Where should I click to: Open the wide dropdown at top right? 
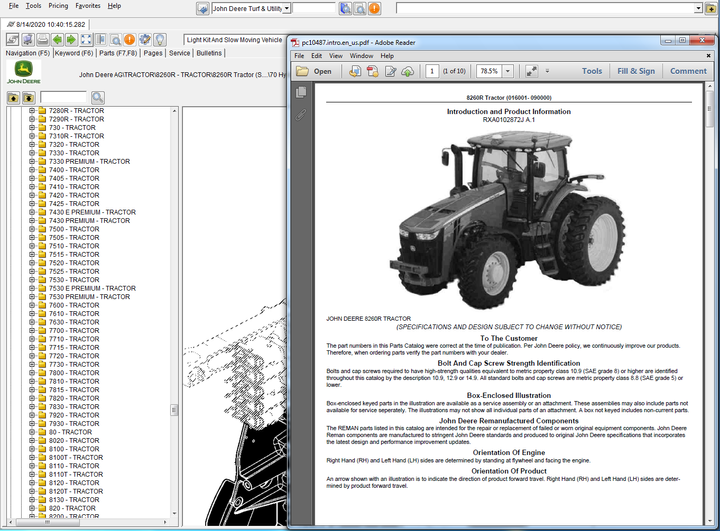click(698, 8)
